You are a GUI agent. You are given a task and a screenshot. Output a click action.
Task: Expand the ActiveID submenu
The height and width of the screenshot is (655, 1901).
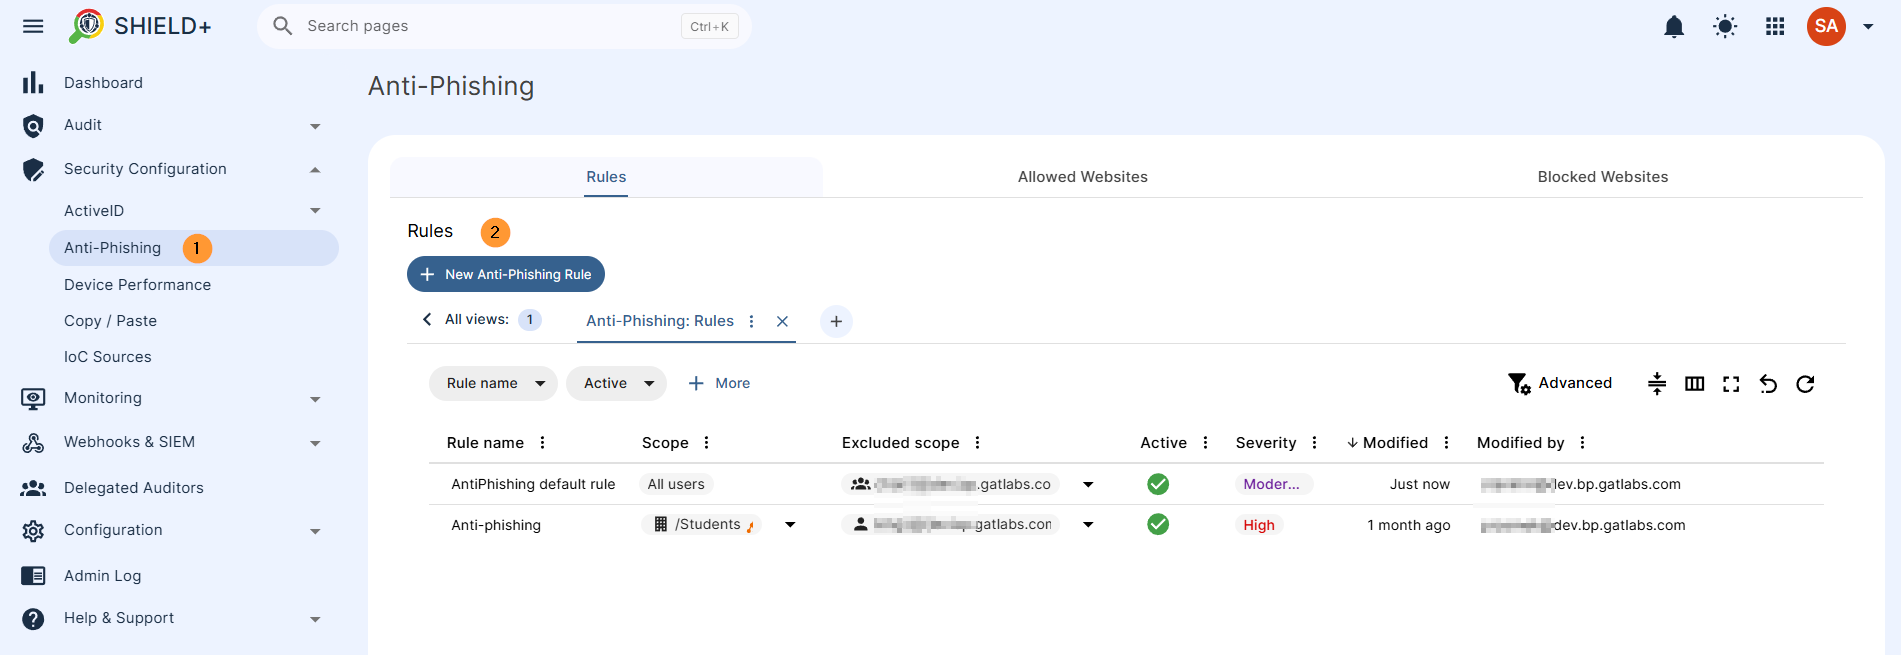click(x=315, y=211)
